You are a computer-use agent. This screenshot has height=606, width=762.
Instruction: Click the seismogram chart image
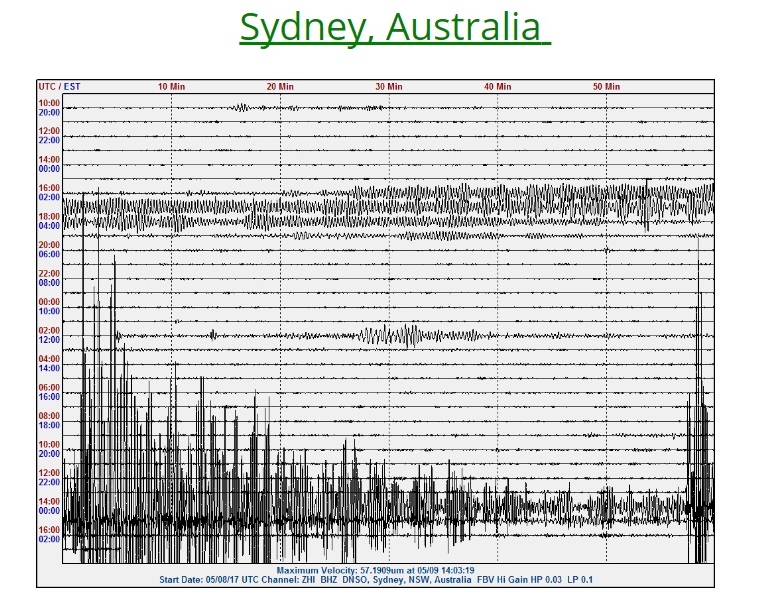coord(375,333)
